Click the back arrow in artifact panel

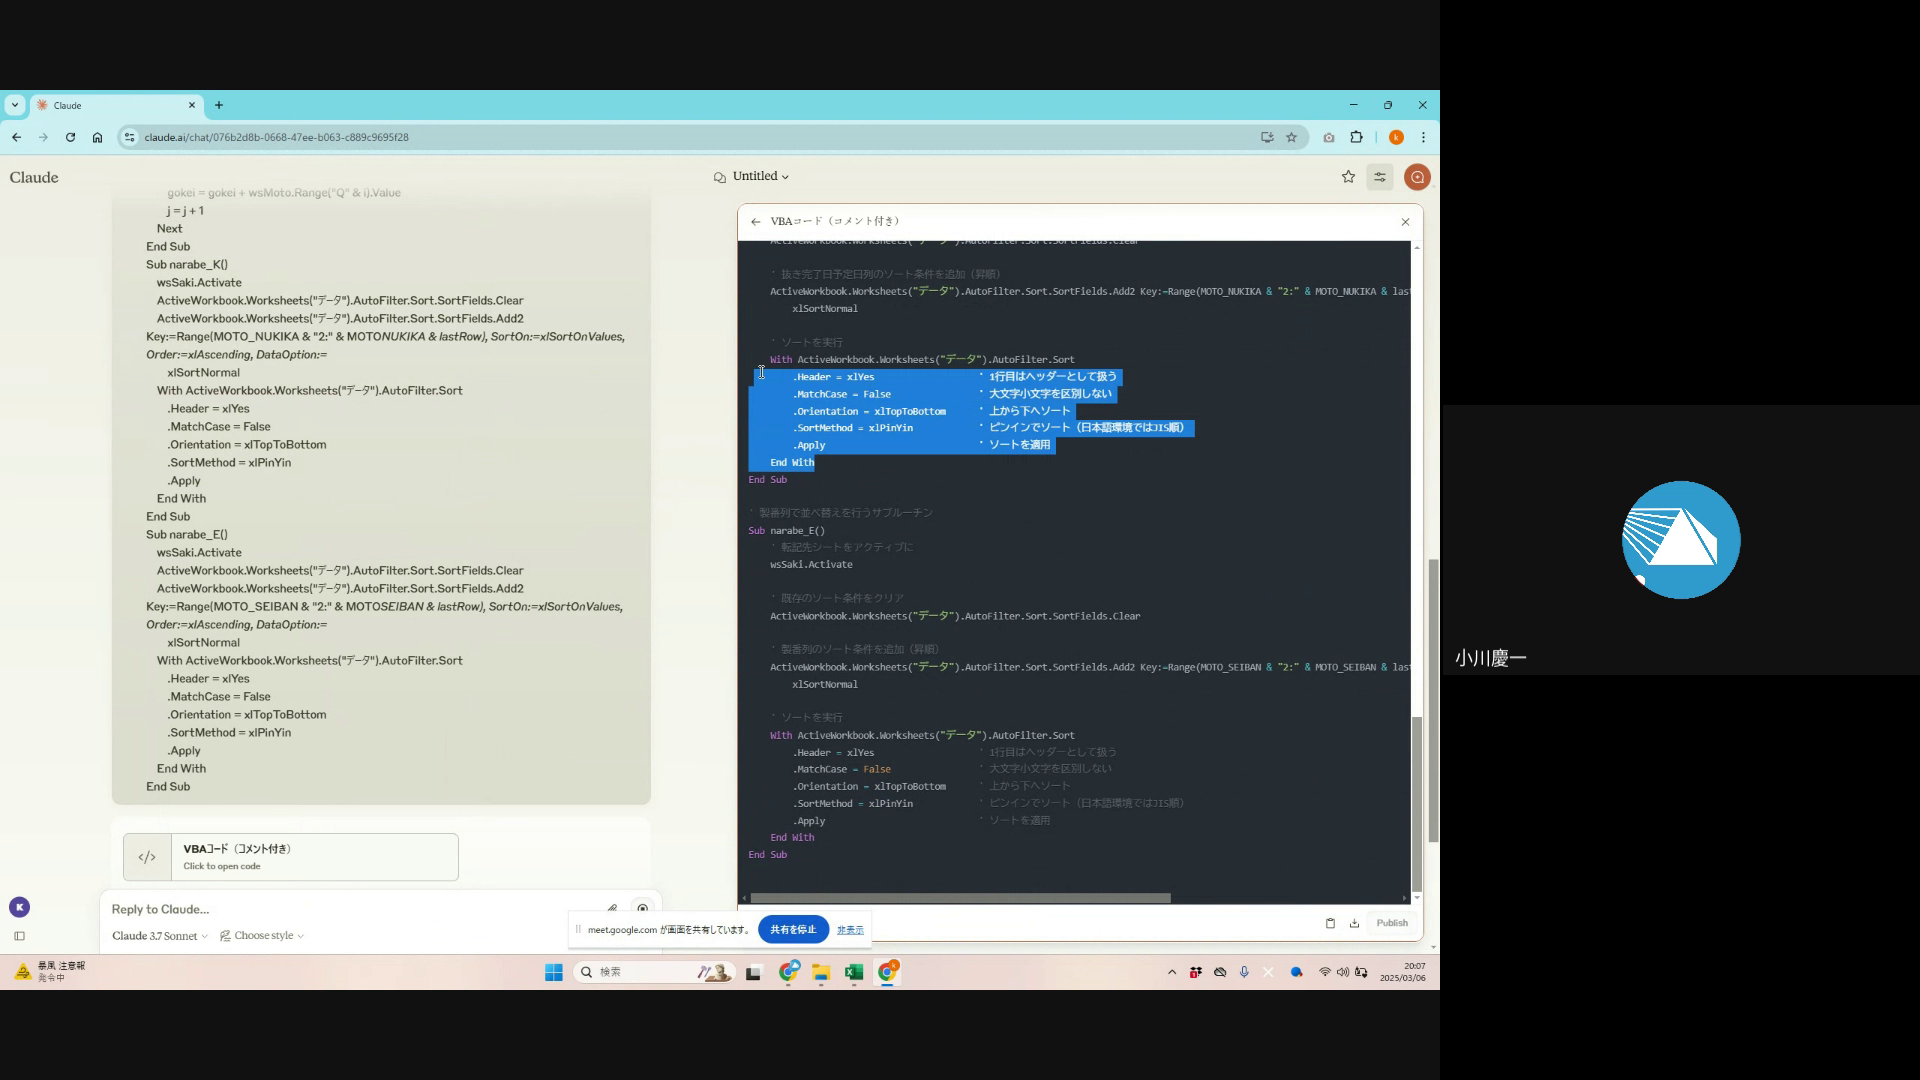[x=755, y=222]
